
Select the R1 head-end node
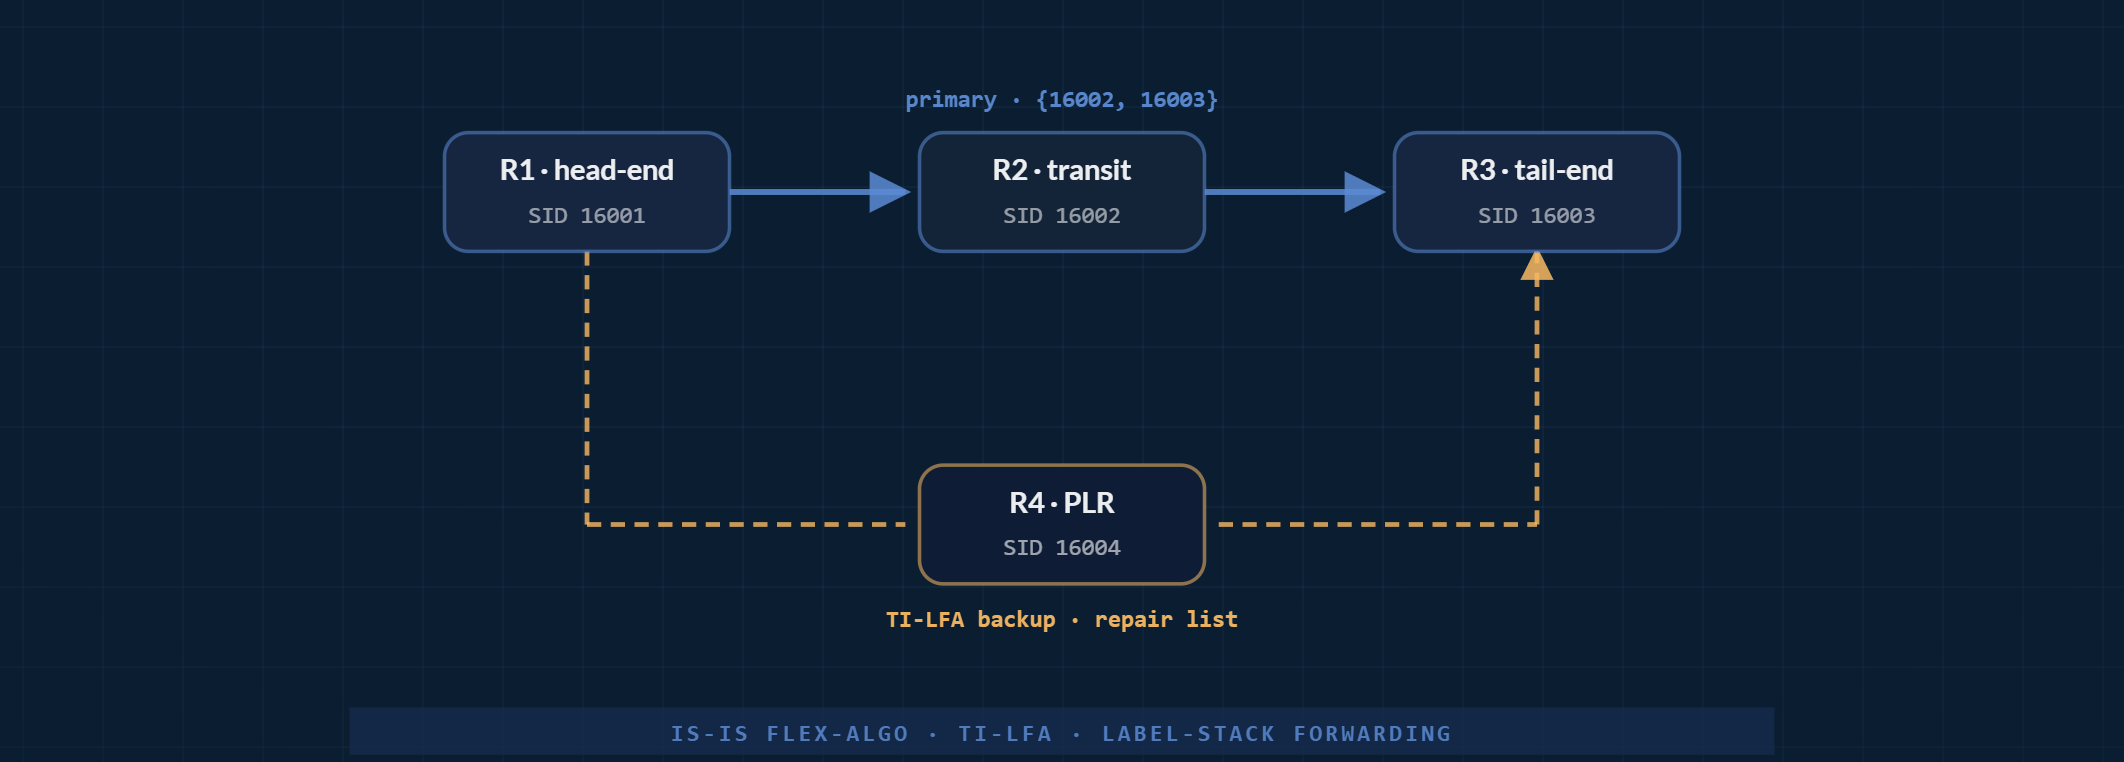pyautogui.click(x=587, y=192)
